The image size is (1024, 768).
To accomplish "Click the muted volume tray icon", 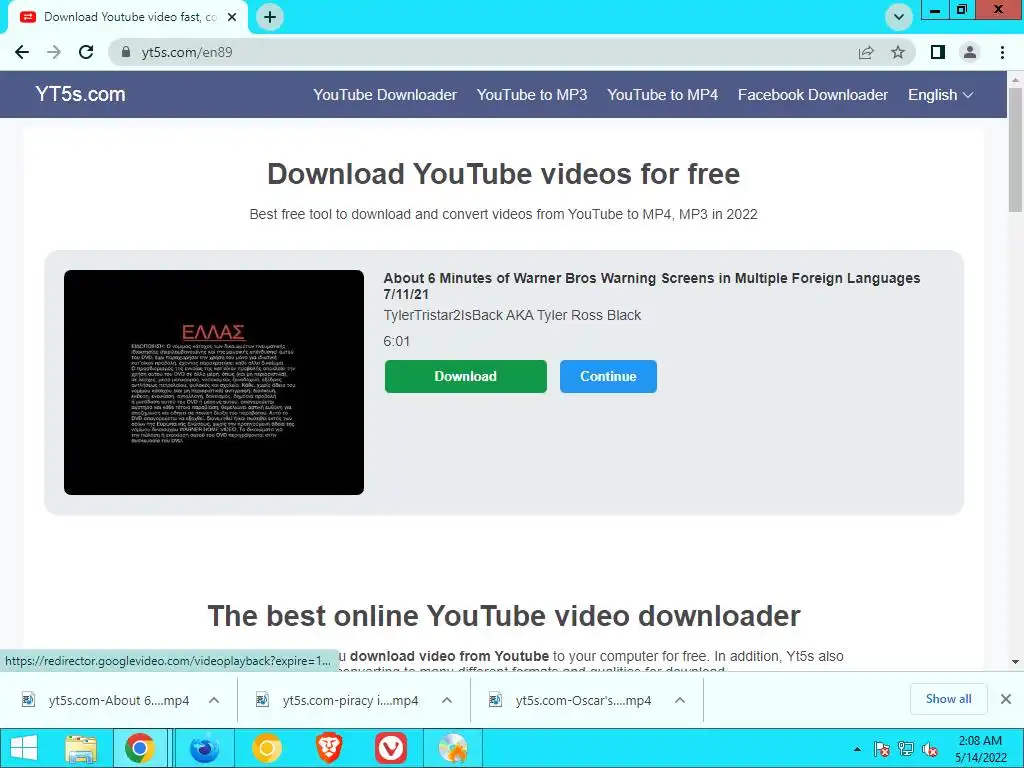I will [x=930, y=750].
